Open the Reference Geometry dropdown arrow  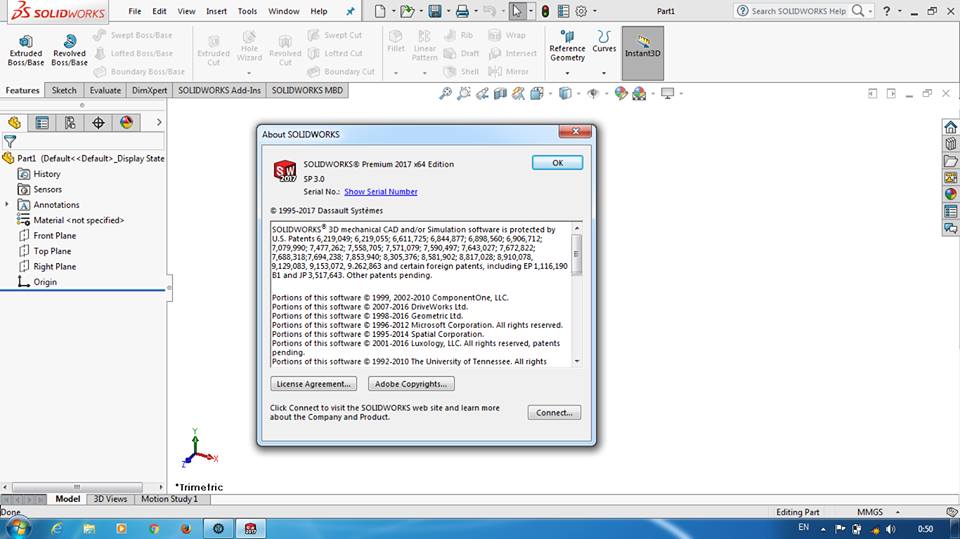[567, 73]
